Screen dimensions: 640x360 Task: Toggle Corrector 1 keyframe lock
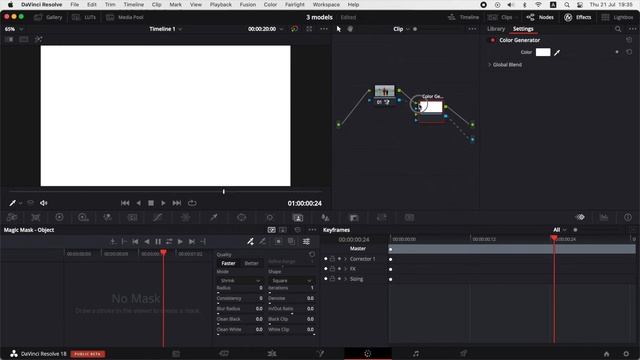point(332,259)
